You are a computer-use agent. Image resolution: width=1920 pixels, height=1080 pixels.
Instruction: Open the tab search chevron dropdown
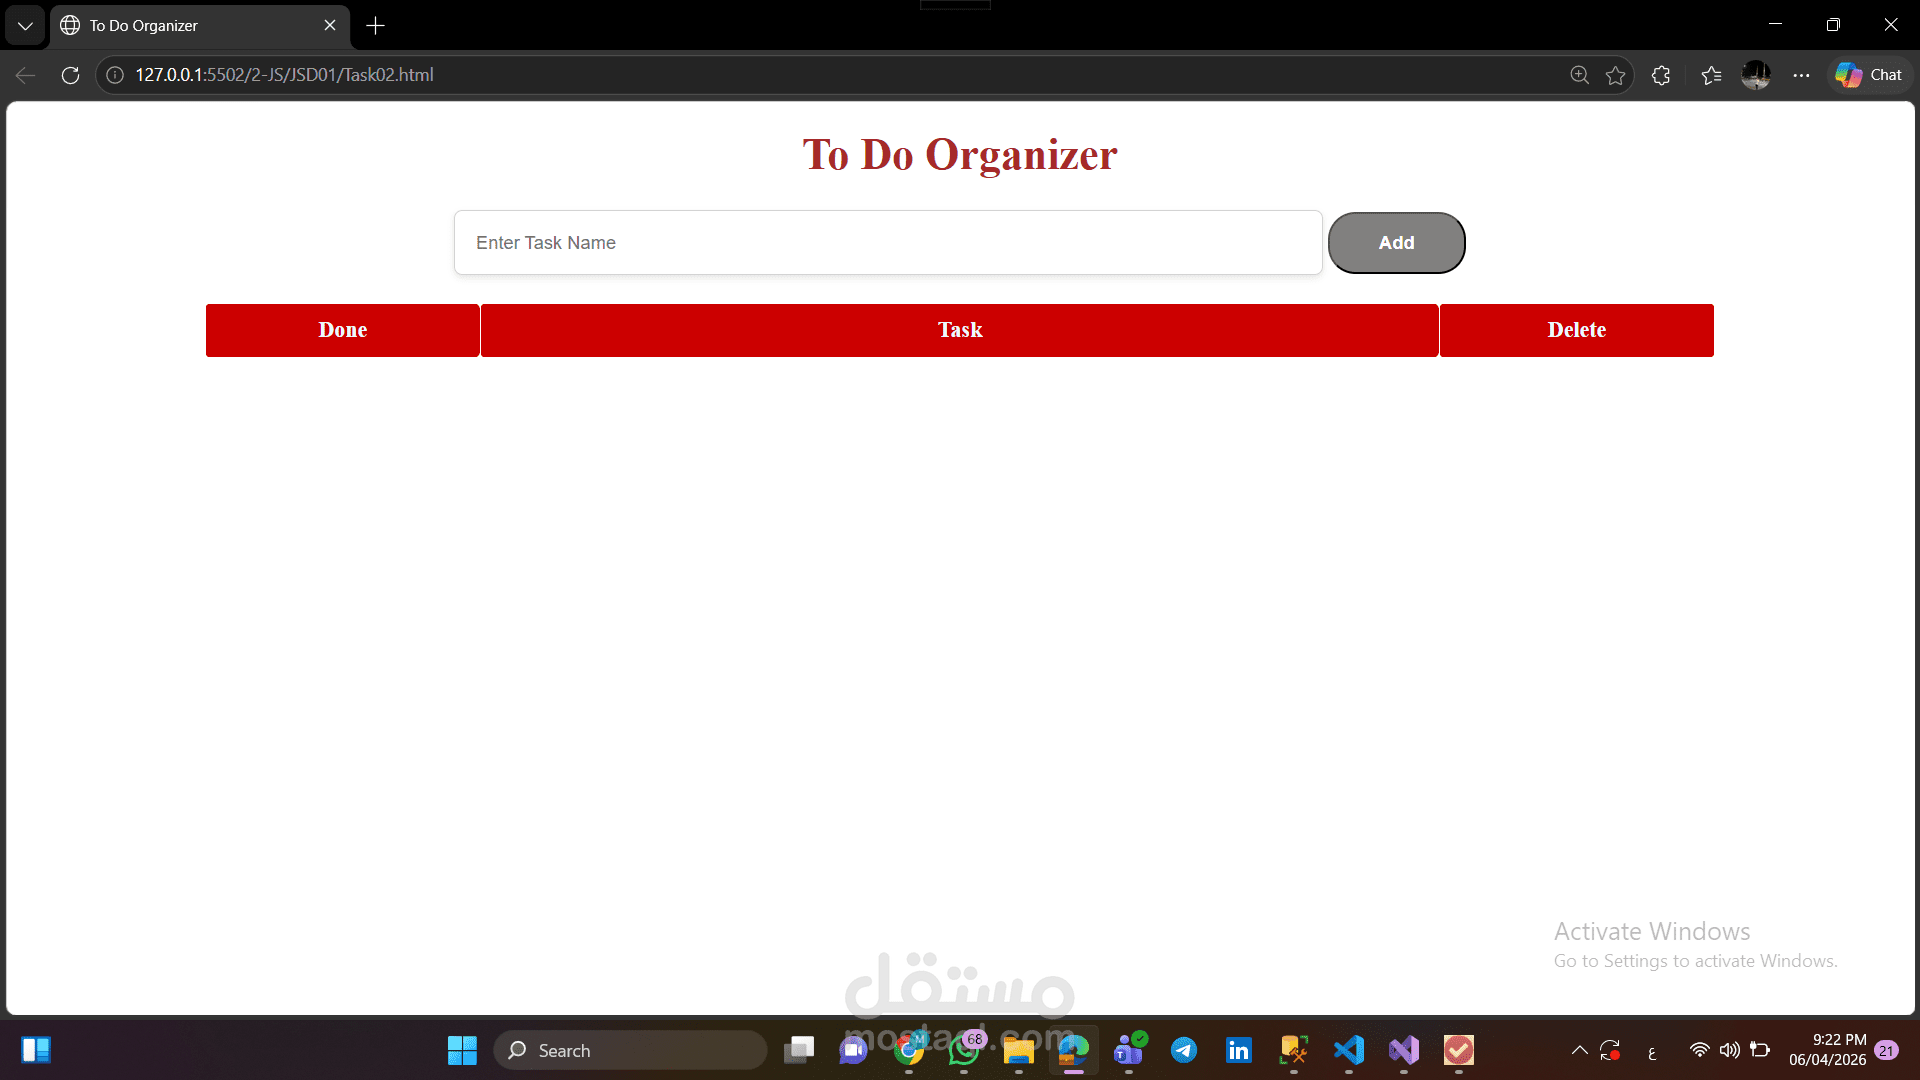tap(25, 25)
